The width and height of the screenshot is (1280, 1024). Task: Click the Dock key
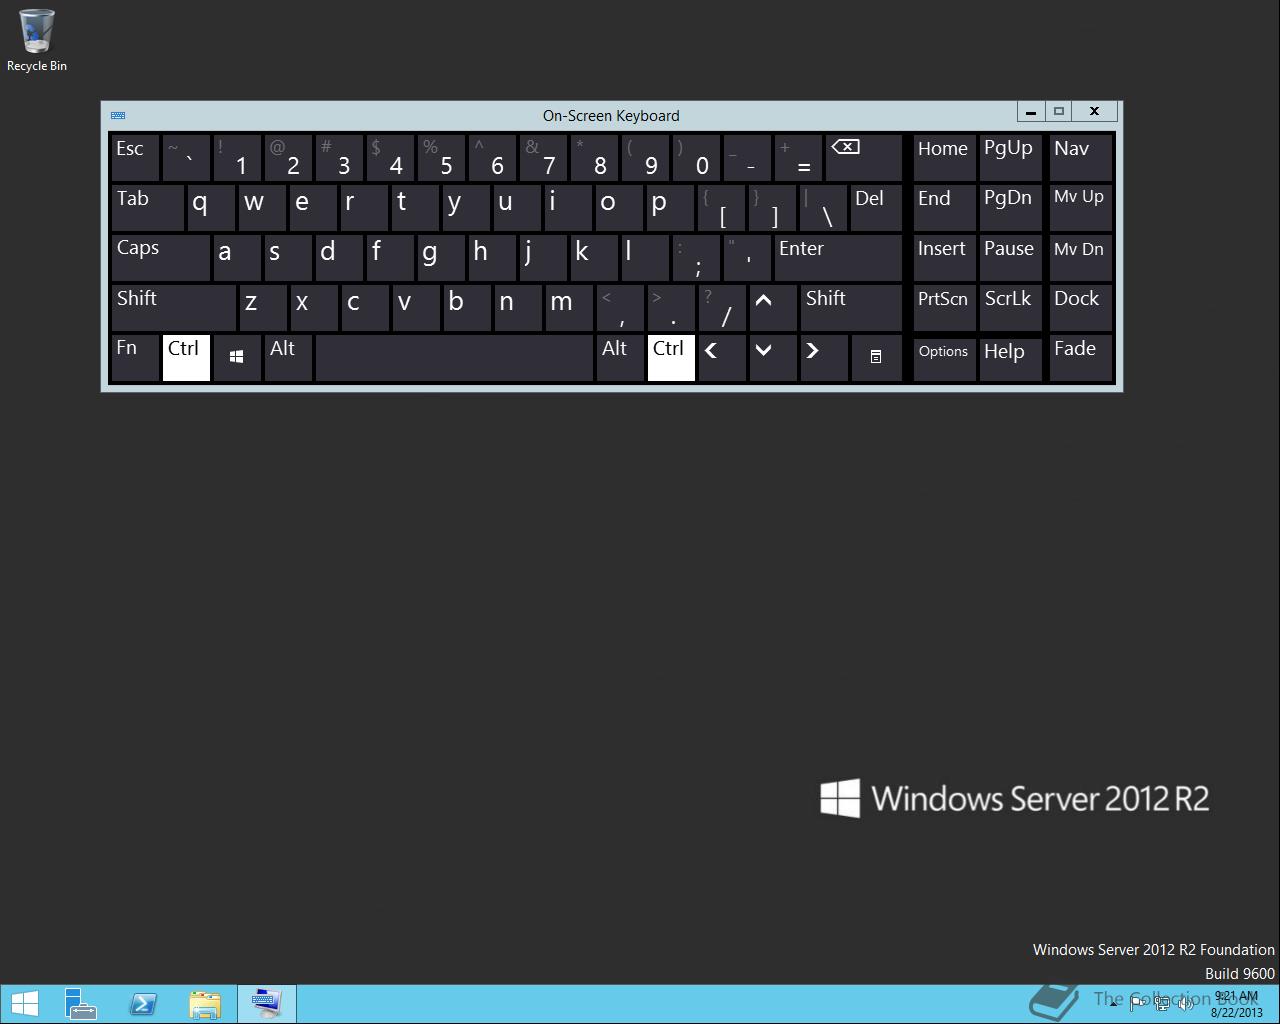tap(1080, 308)
